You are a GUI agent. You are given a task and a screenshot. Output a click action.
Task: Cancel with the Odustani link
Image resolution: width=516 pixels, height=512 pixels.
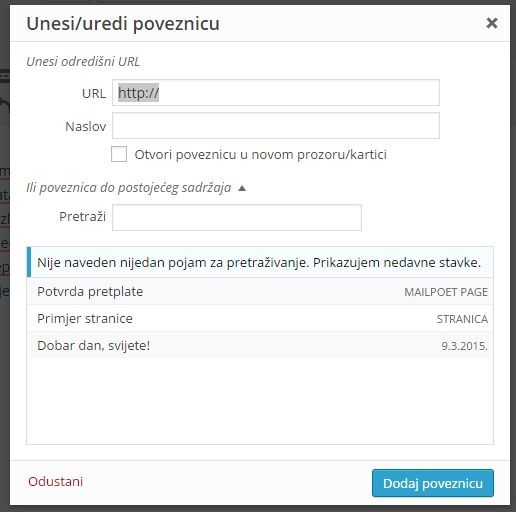(56, 482)
